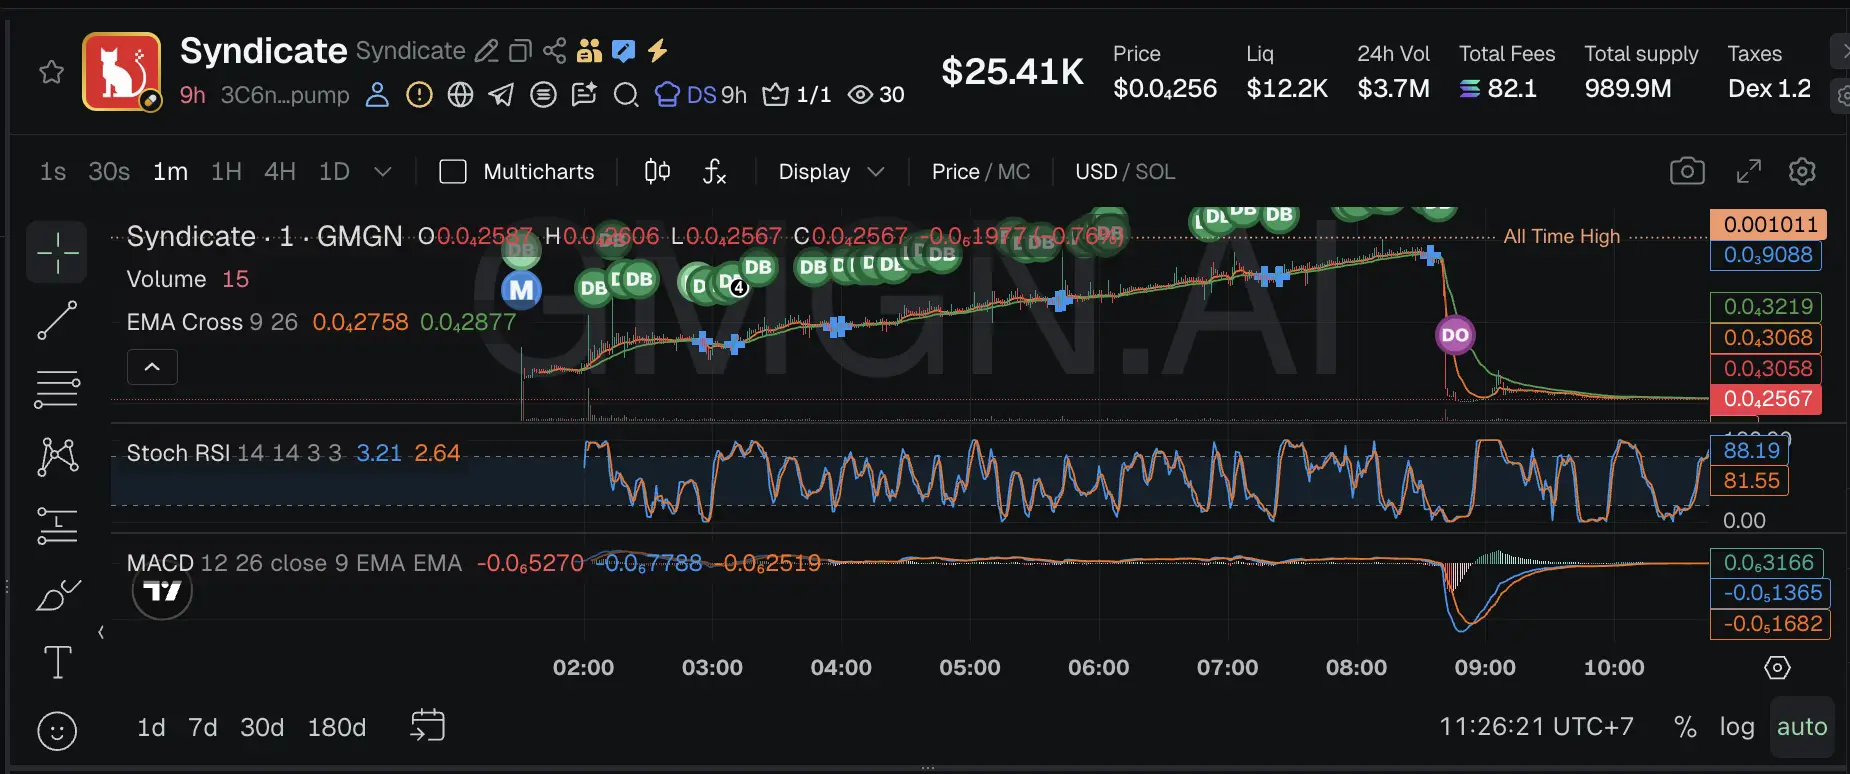This screenshot has width=1850, height=774.
Task: Switch to the 1D timeframe
Action: (x=334, y=172)
